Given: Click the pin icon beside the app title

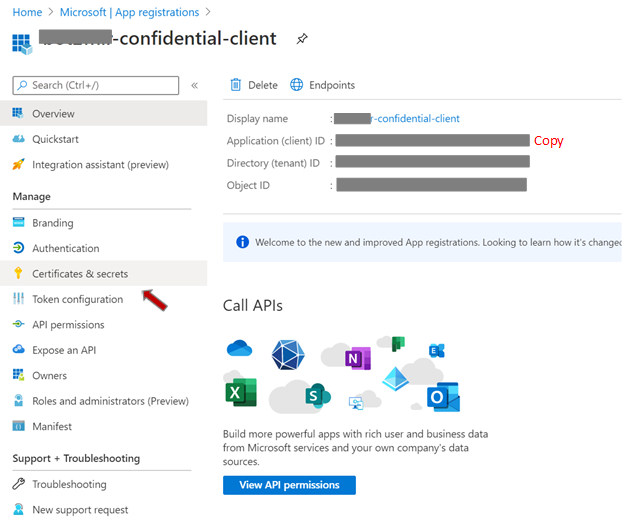Looking at the screenshot, I should [x=301, y=39].
